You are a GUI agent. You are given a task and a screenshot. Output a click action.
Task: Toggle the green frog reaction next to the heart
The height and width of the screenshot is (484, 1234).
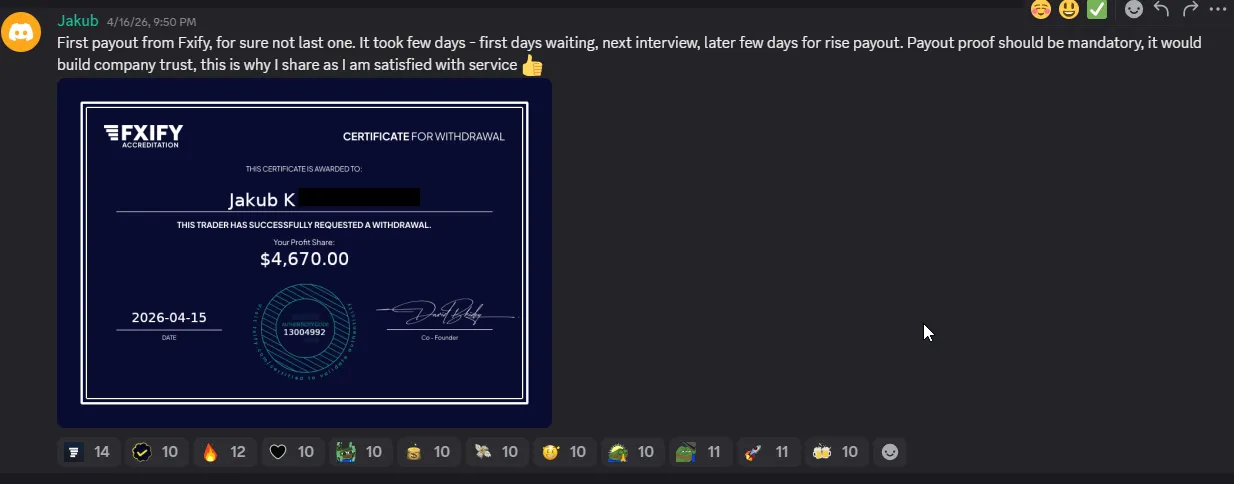click(360, 452)
